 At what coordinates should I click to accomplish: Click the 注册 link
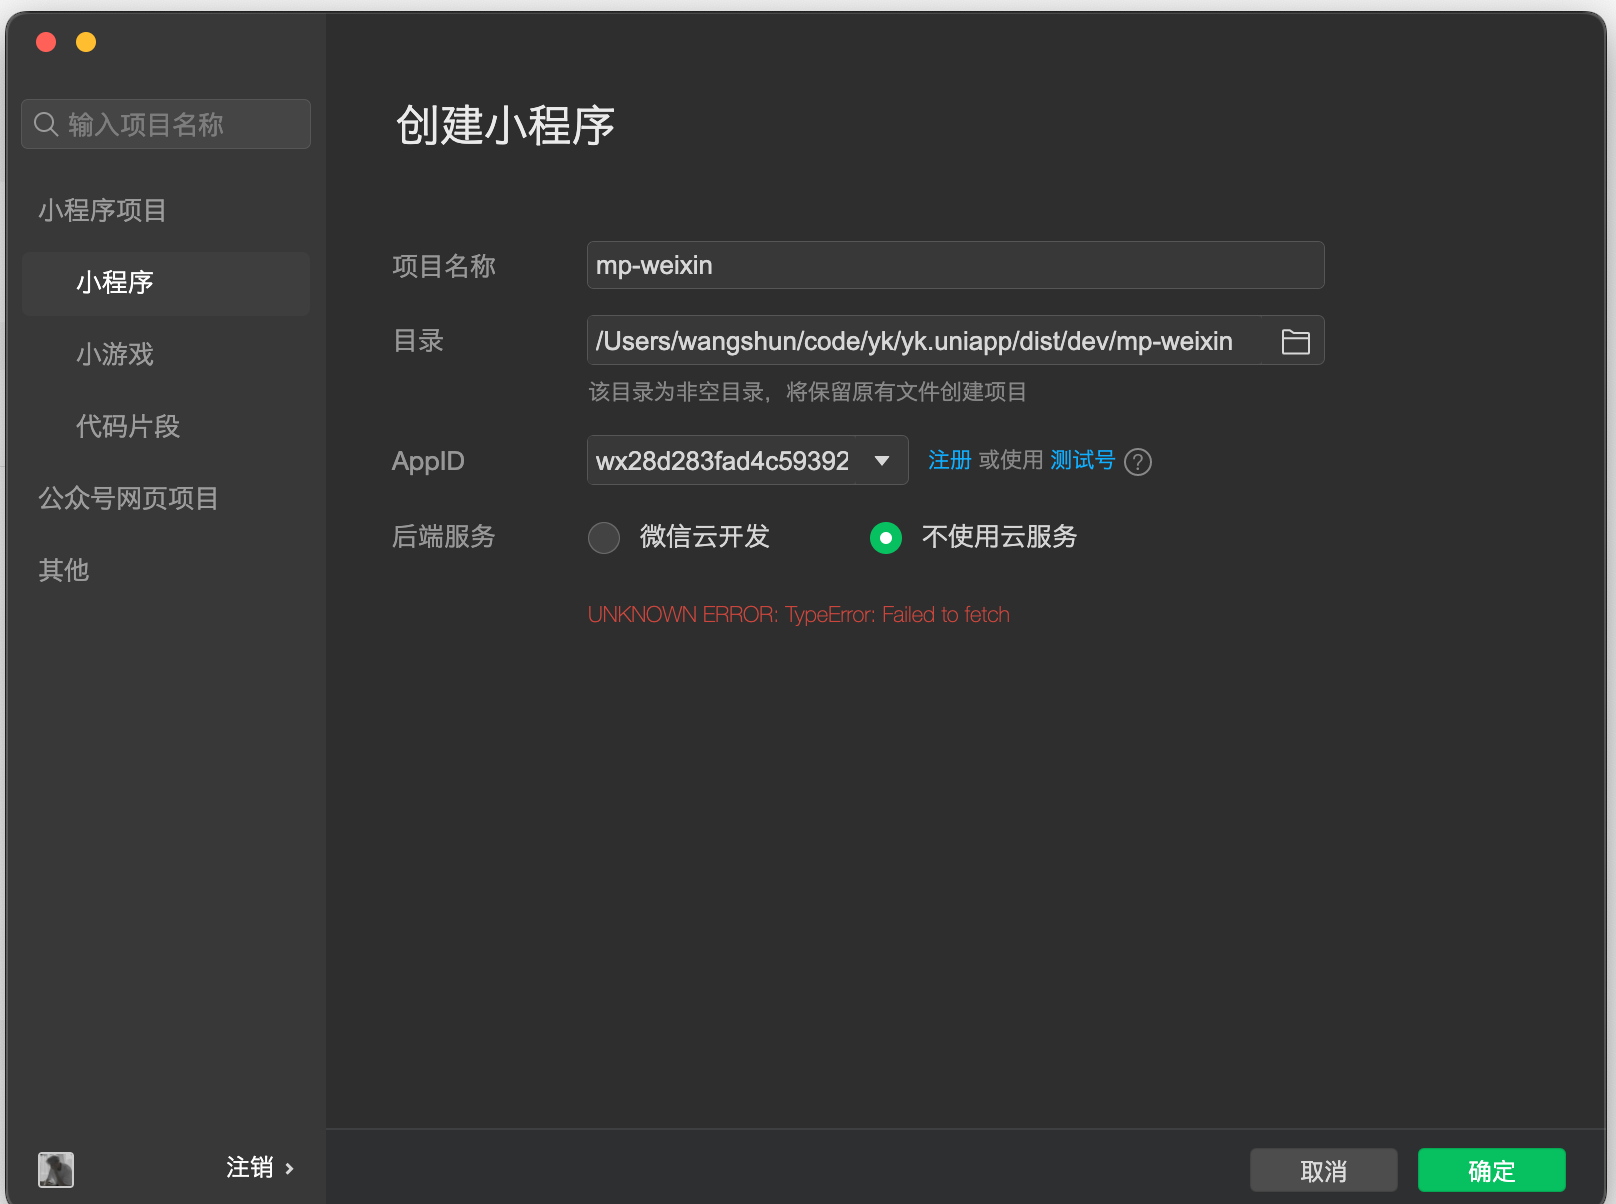(950, 460)
